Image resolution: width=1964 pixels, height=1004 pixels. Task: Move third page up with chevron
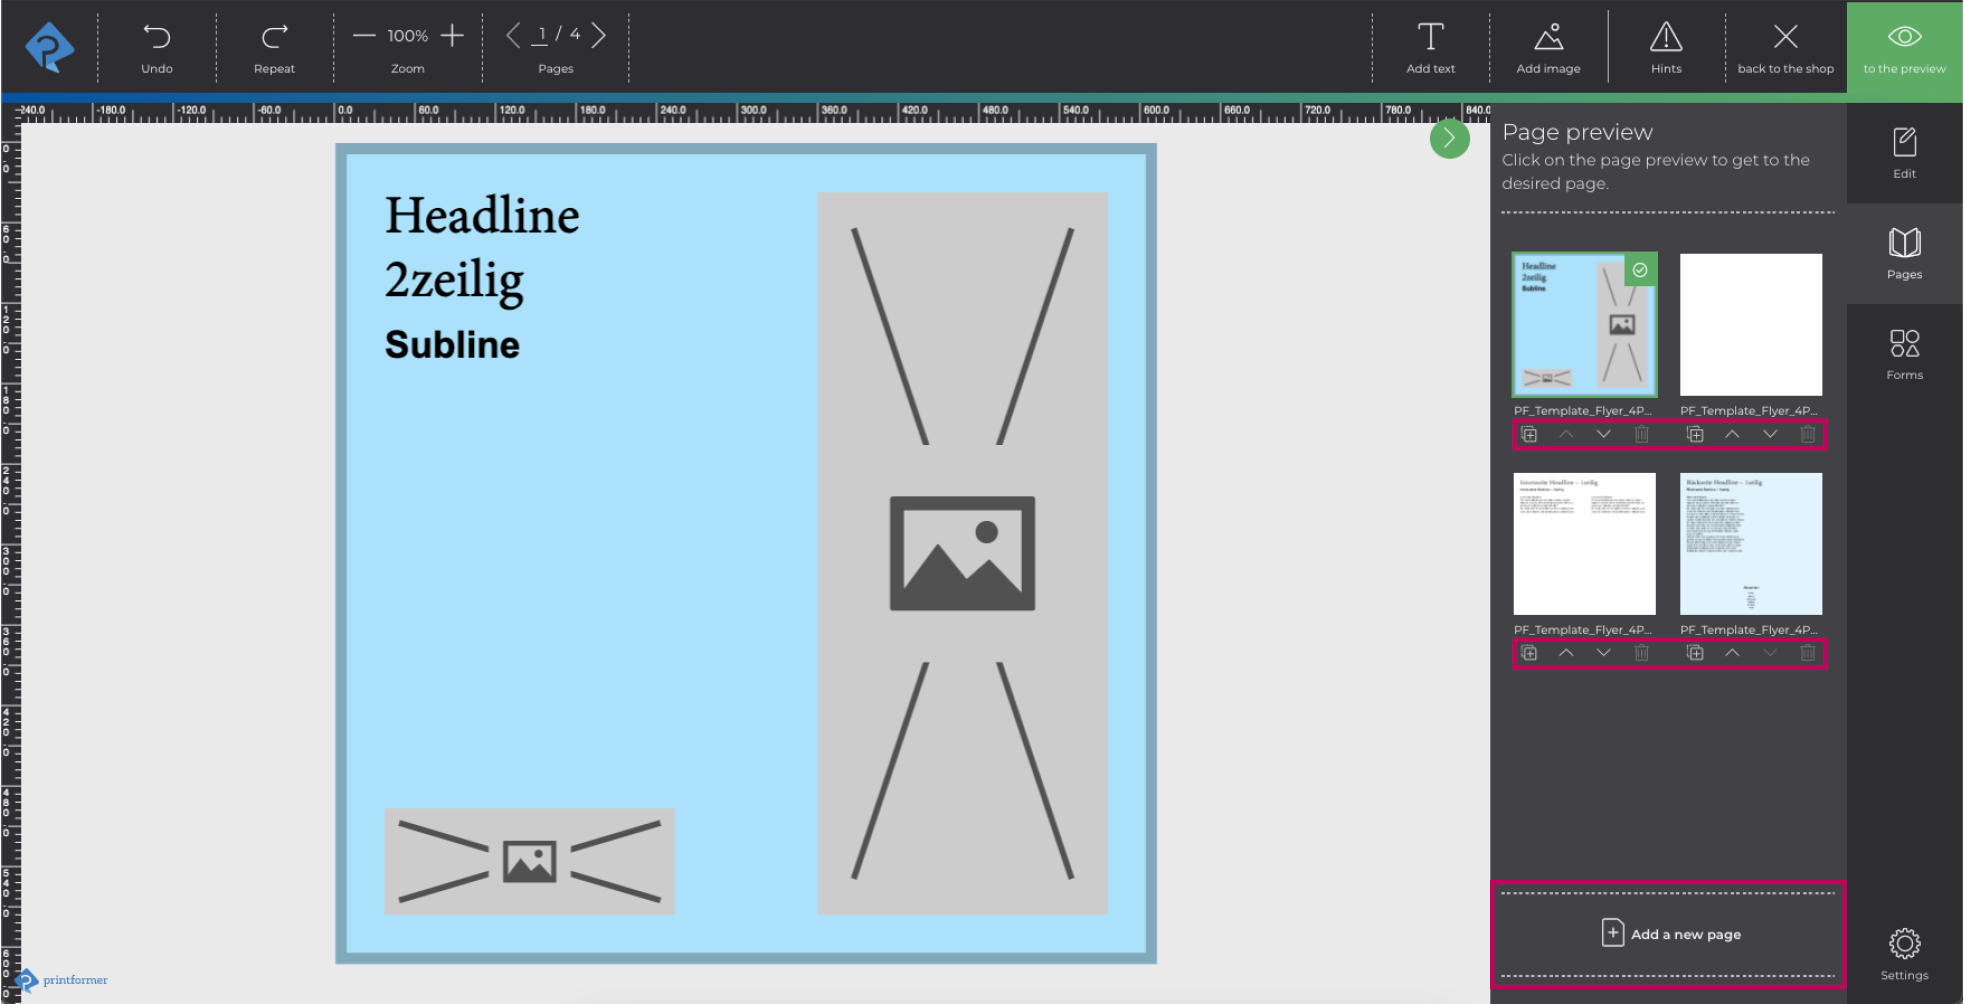1566,653
